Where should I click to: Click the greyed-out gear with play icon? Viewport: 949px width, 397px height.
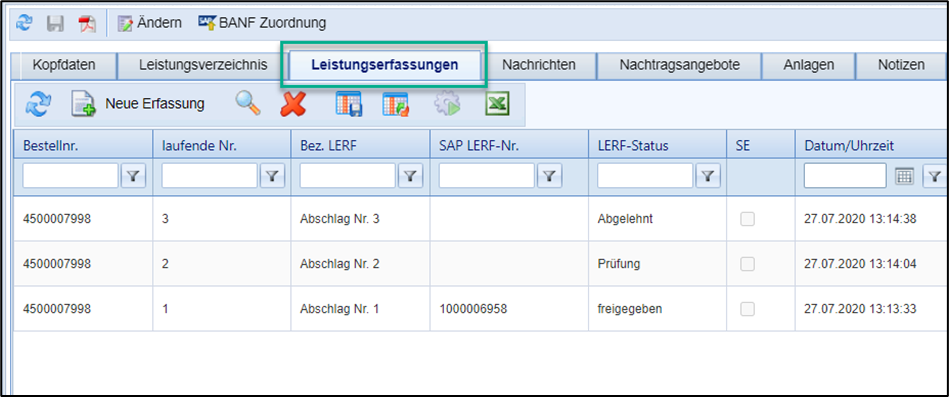click(447, 104)
